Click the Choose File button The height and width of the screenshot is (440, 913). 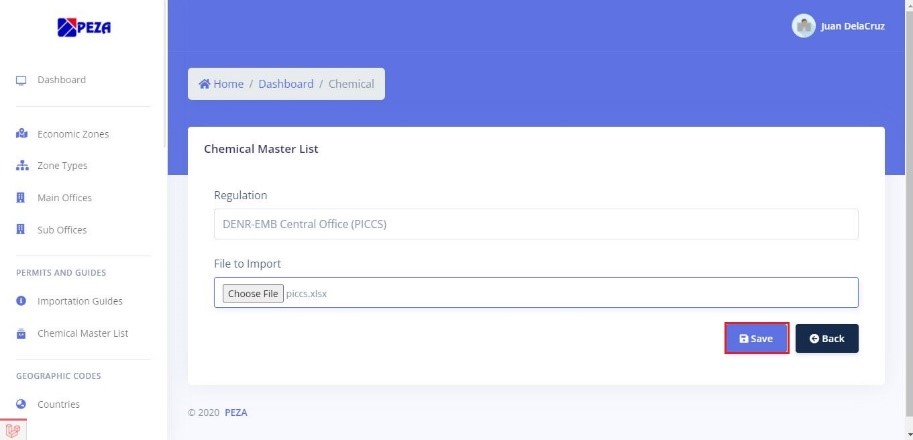pos(252,294)
